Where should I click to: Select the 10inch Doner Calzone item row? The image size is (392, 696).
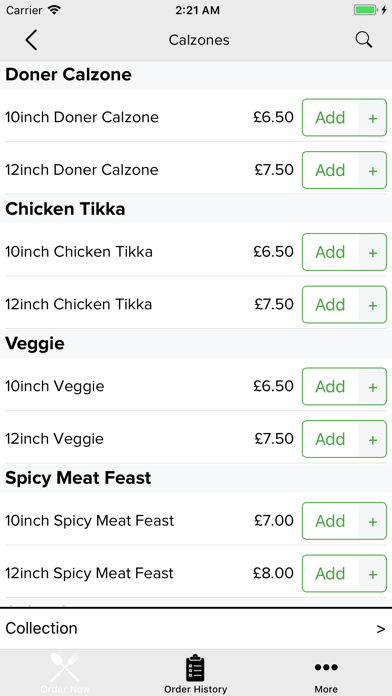(x=196, y=116)
